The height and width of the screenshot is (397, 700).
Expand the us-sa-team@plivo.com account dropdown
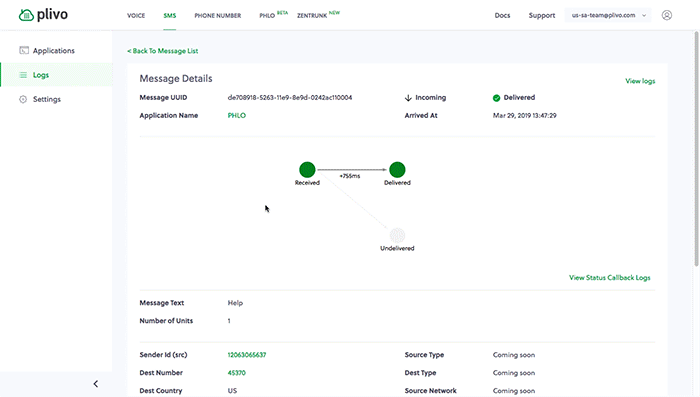pos(608,15)
